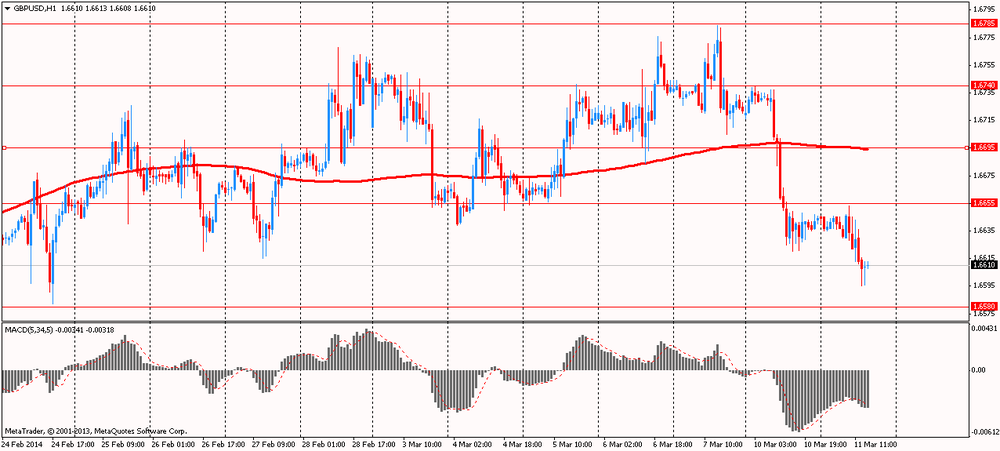Click the 0.00431 MACD scale value
The height and width of the screenshot is (451, 1000).
985,329
